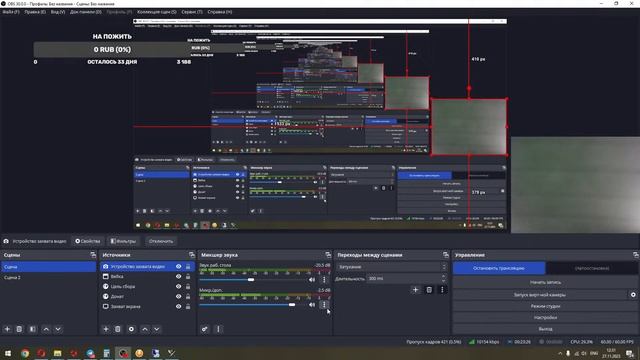Open advanced audio properties gear in mixer

(x=204, y=329)
